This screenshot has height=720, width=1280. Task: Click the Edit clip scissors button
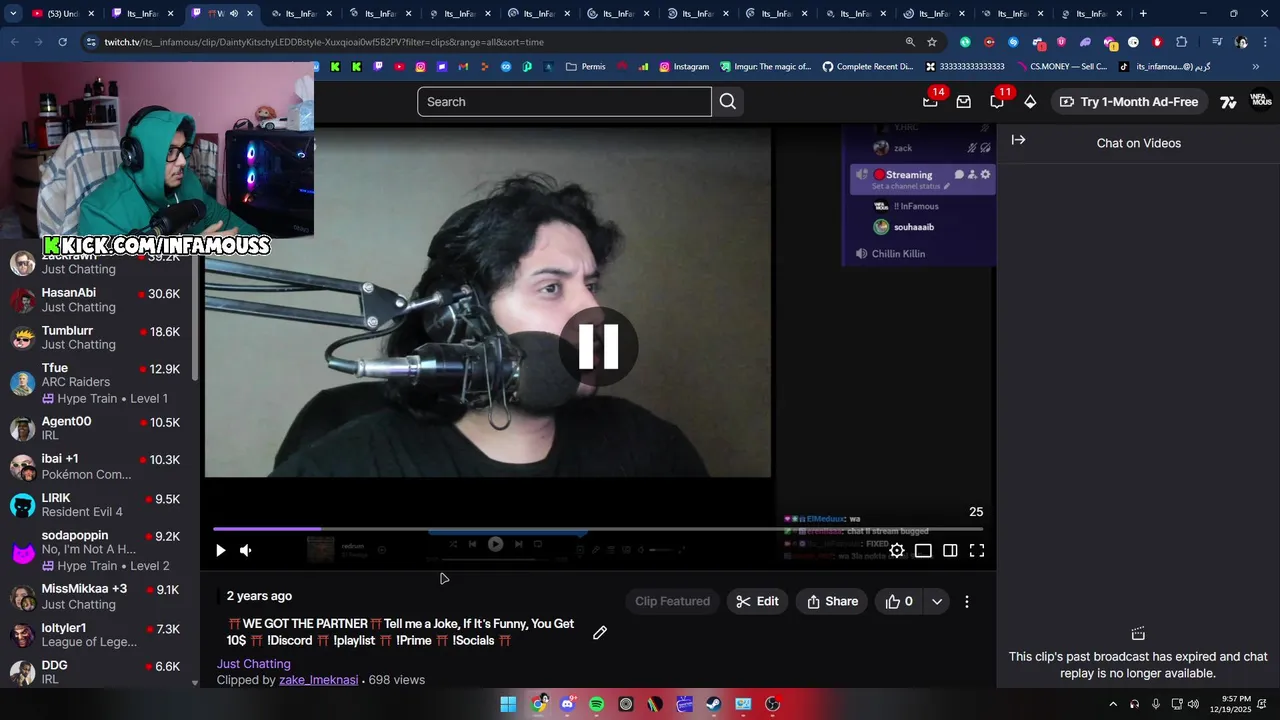click(x=757, y=601)
